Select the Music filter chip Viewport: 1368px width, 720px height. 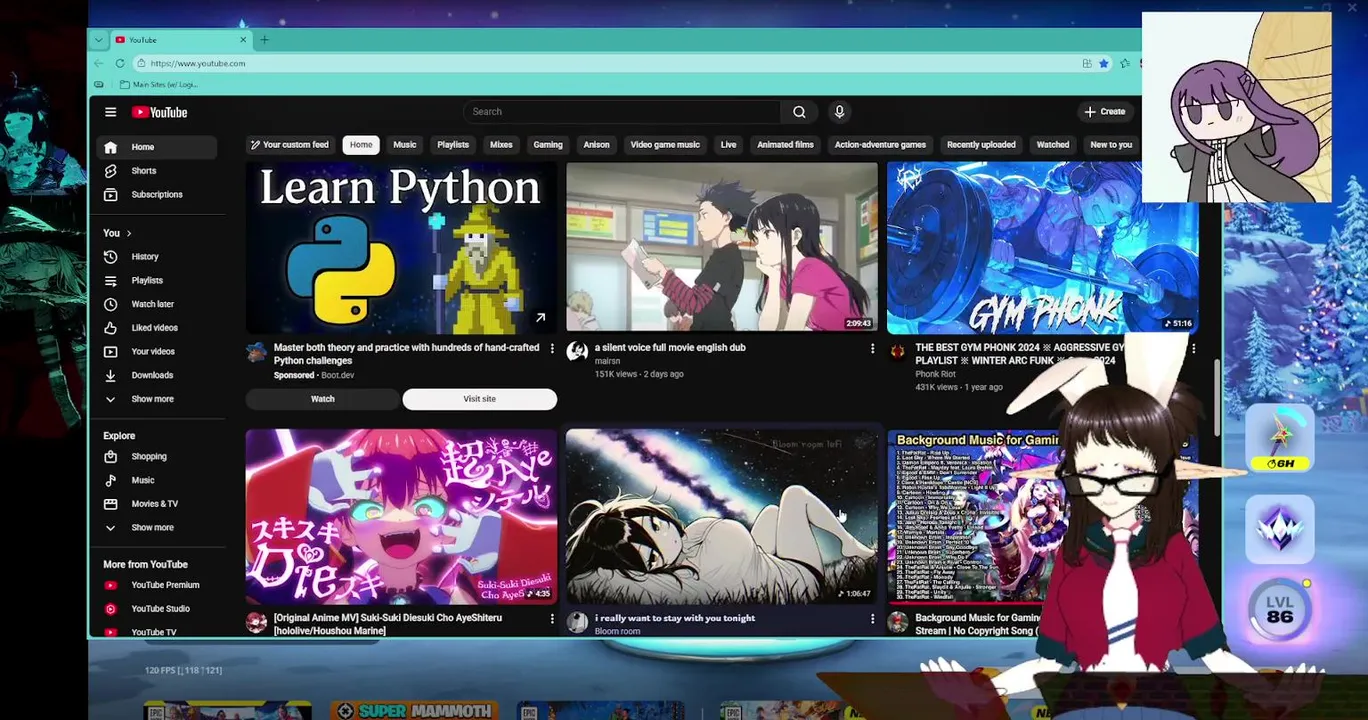tap(405, 145)
